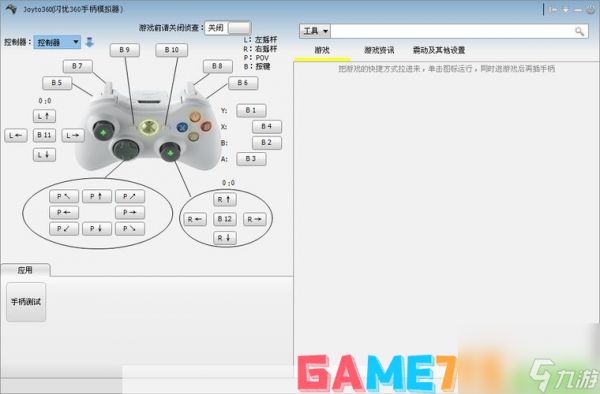Click right stick up R ↑ button

click(225, 200)
